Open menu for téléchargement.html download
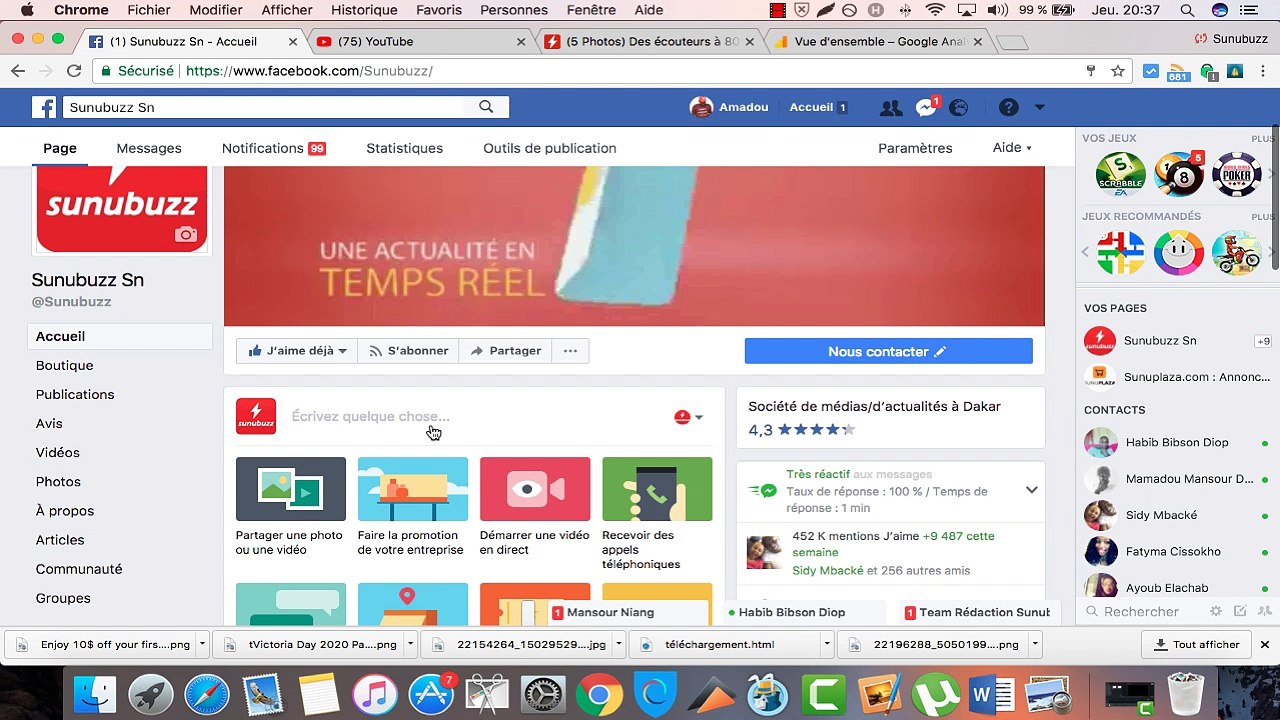The height and width of the screenshot is (720, 1280). click(x=827, y=645)
